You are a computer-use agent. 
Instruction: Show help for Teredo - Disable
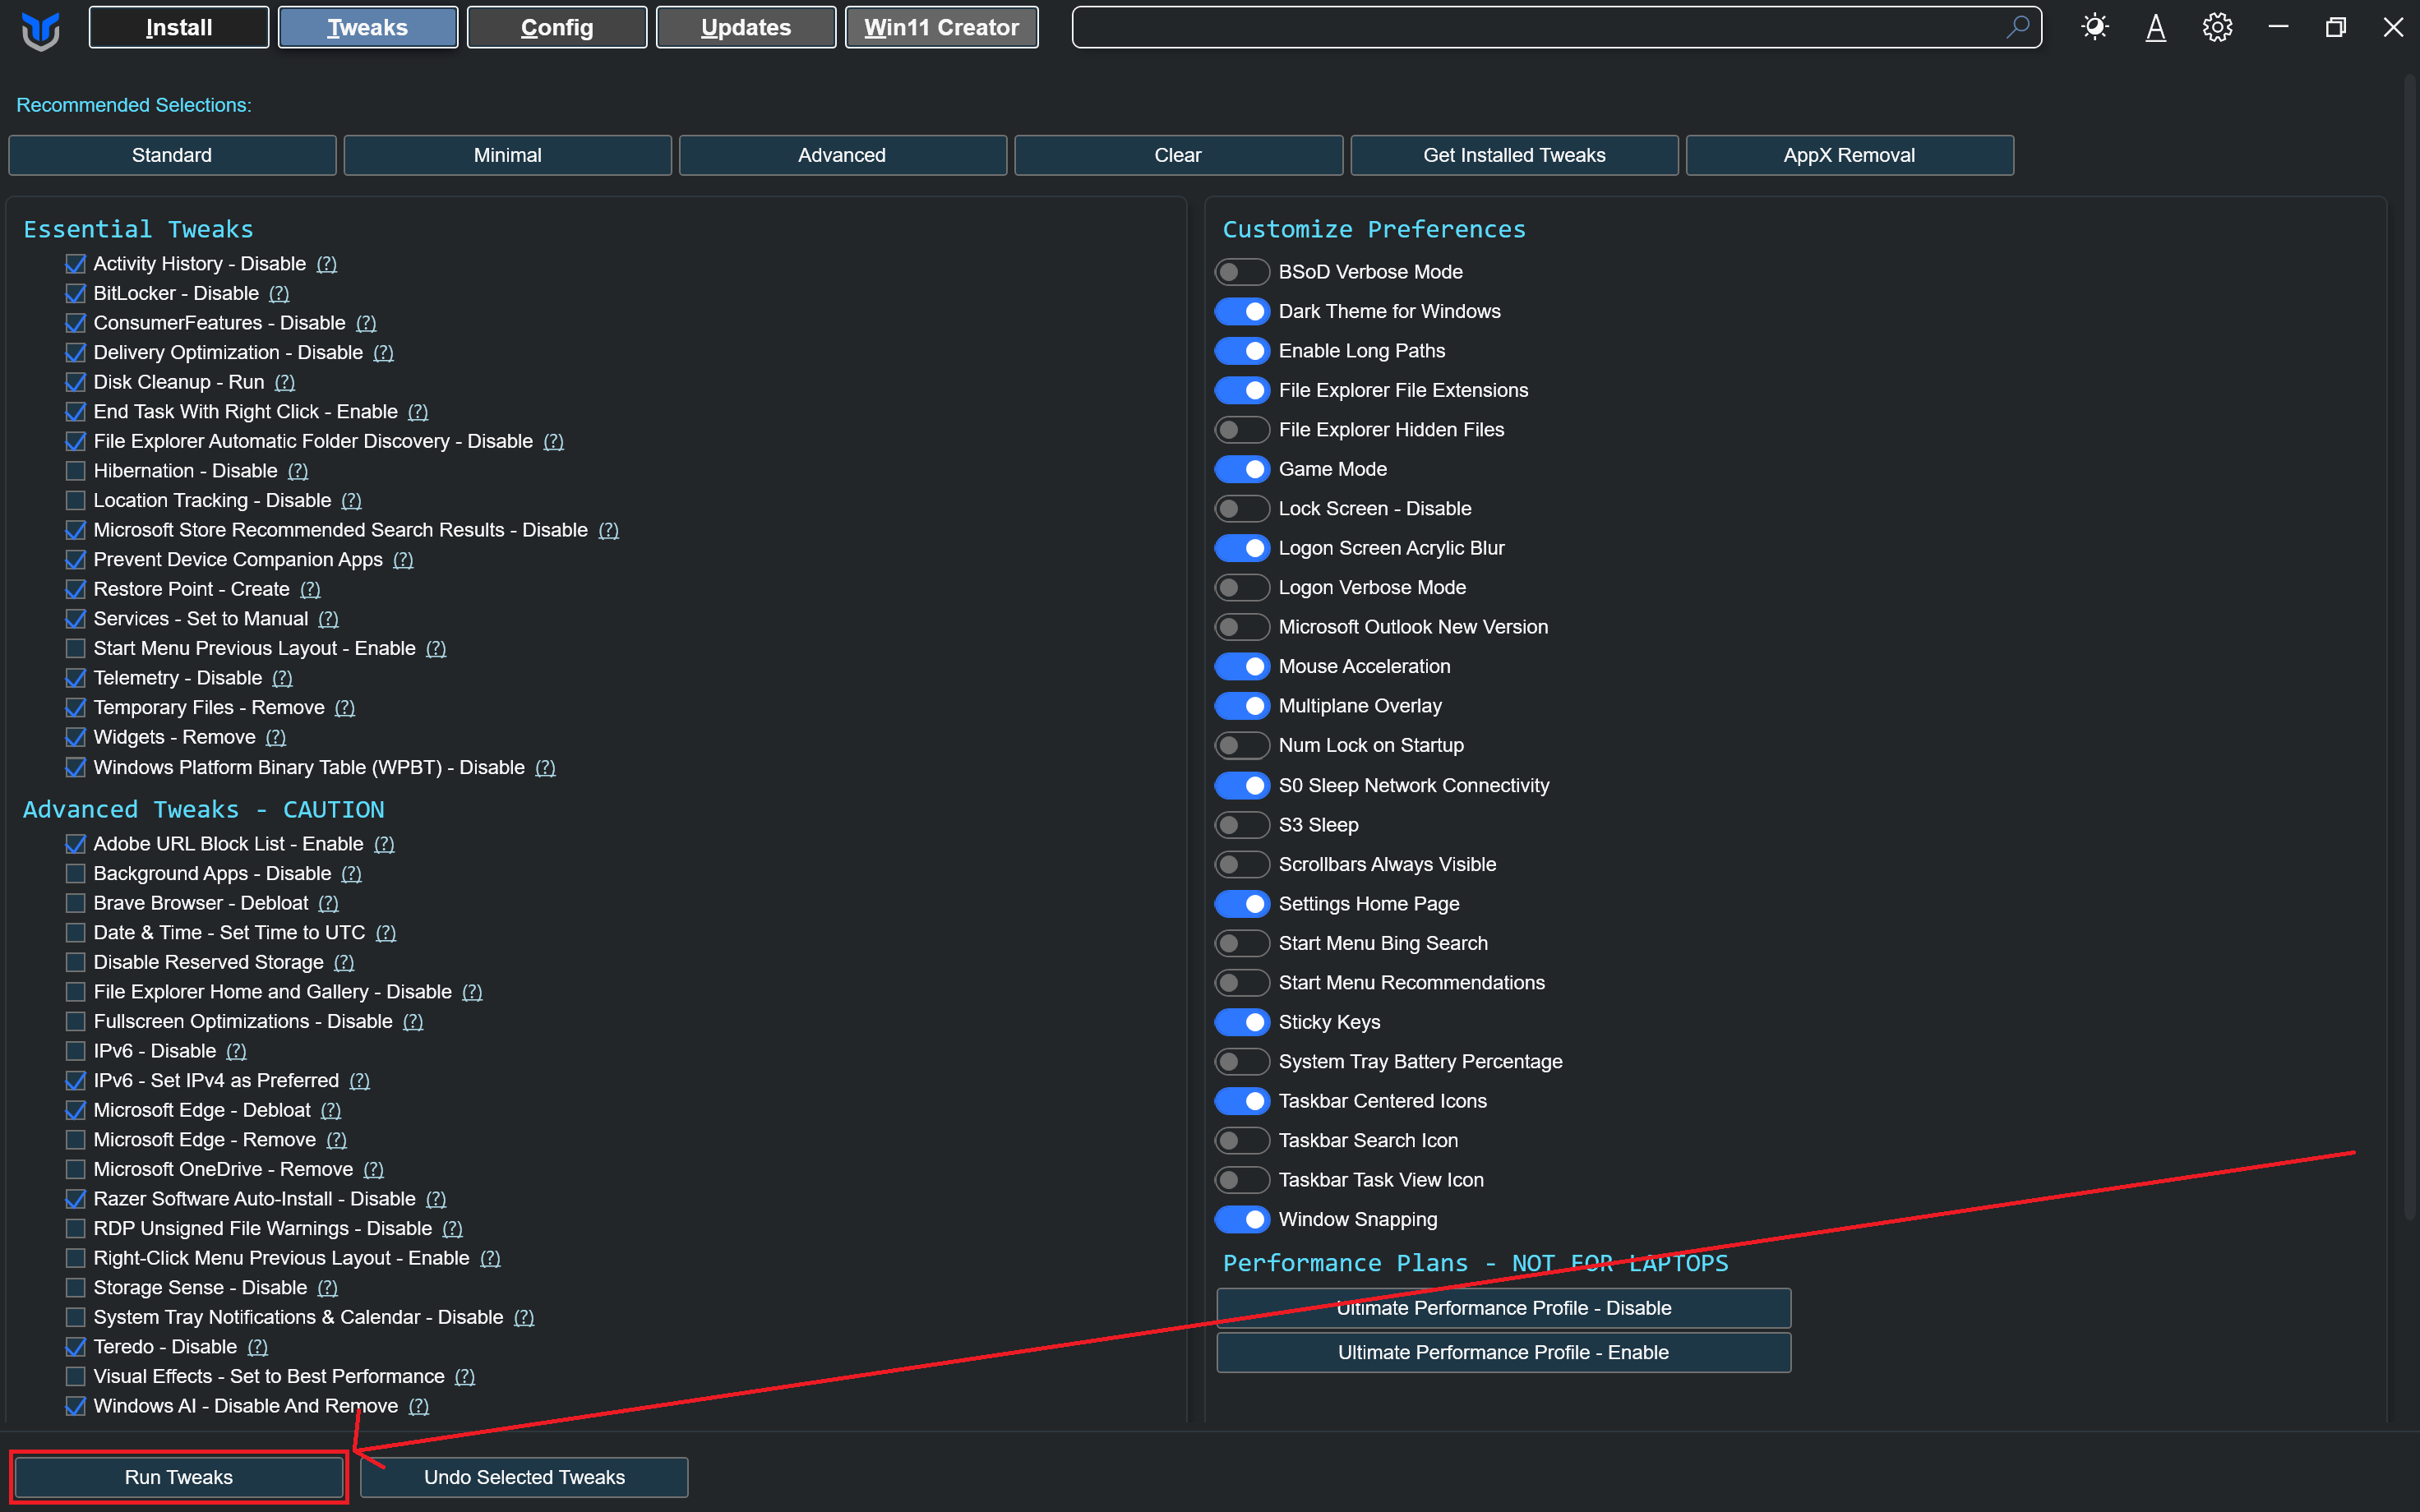[x=257, y=1347]
